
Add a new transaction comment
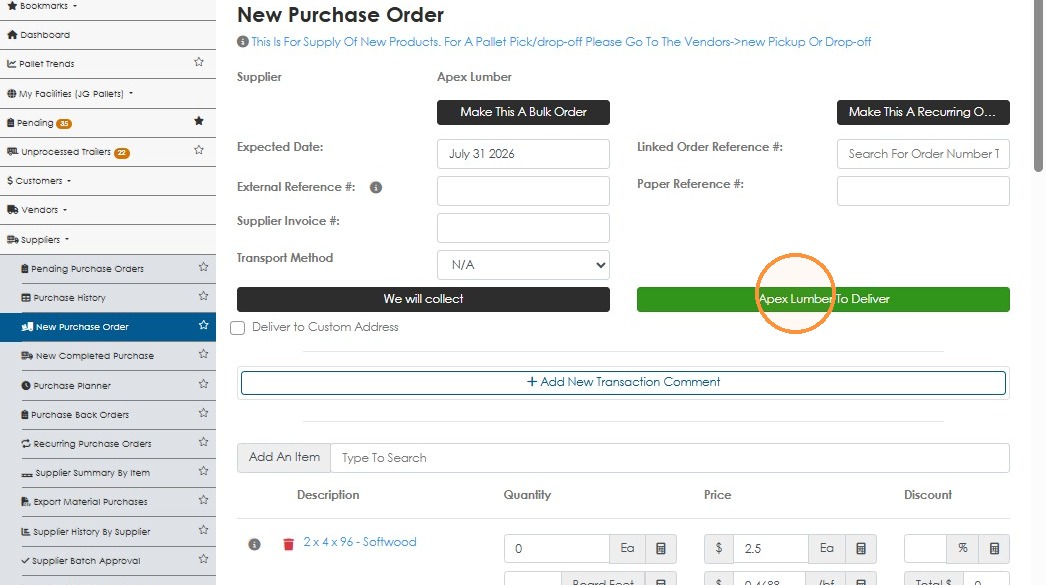pyautogui.click(x=623, y=382)
